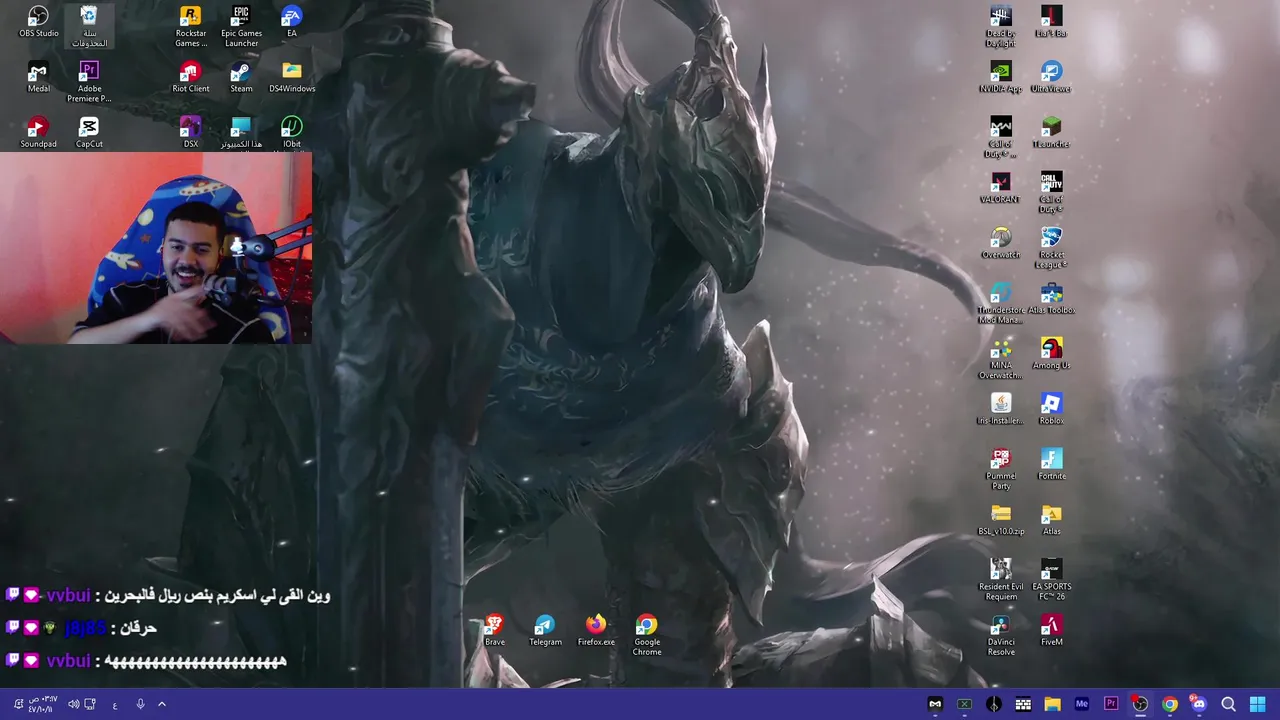Open the OBS Studio desktop shortcut
Image resolution: width=1280 pixels, height=720 pixels.
tap(38, 22)
